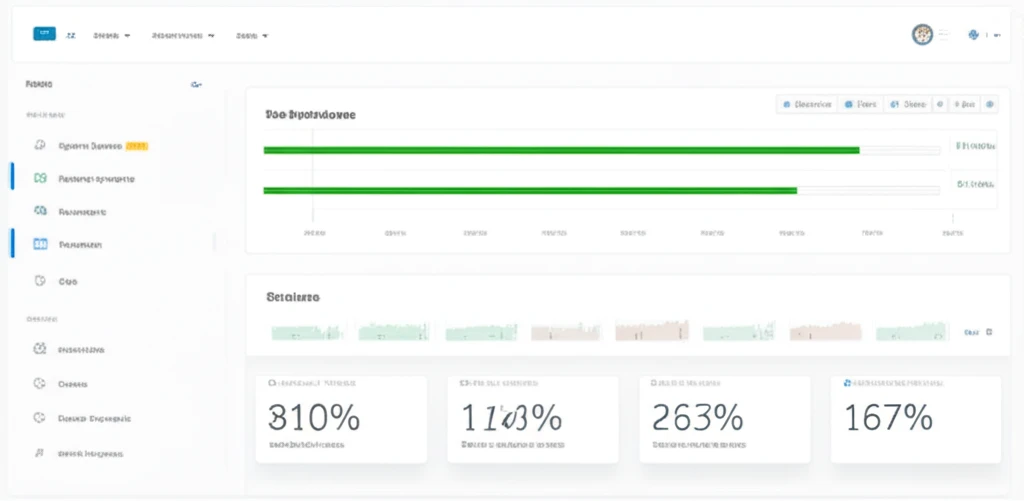Click the blue icon right of avatar
Image resolution: width=1024 pixels, height=501 pixels.
[973, 35]
